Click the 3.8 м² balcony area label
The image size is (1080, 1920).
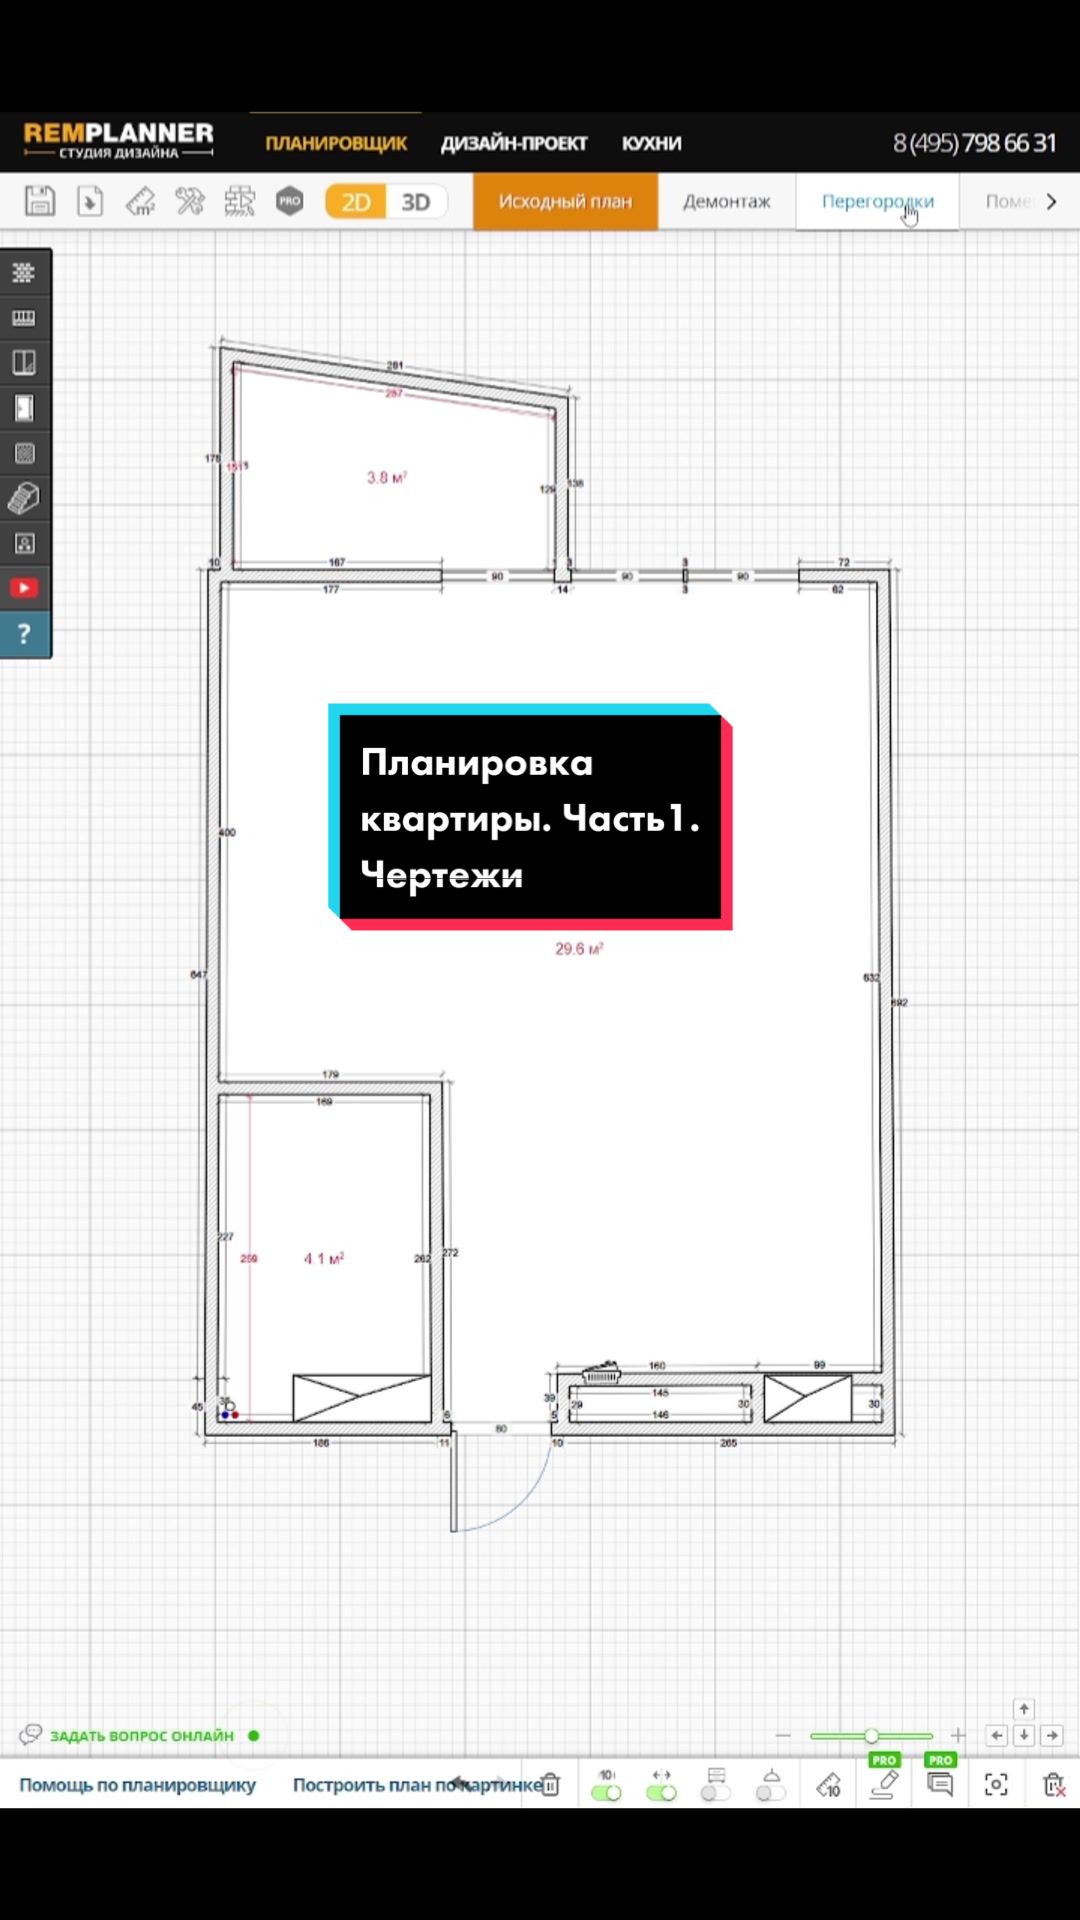(387, 478)
